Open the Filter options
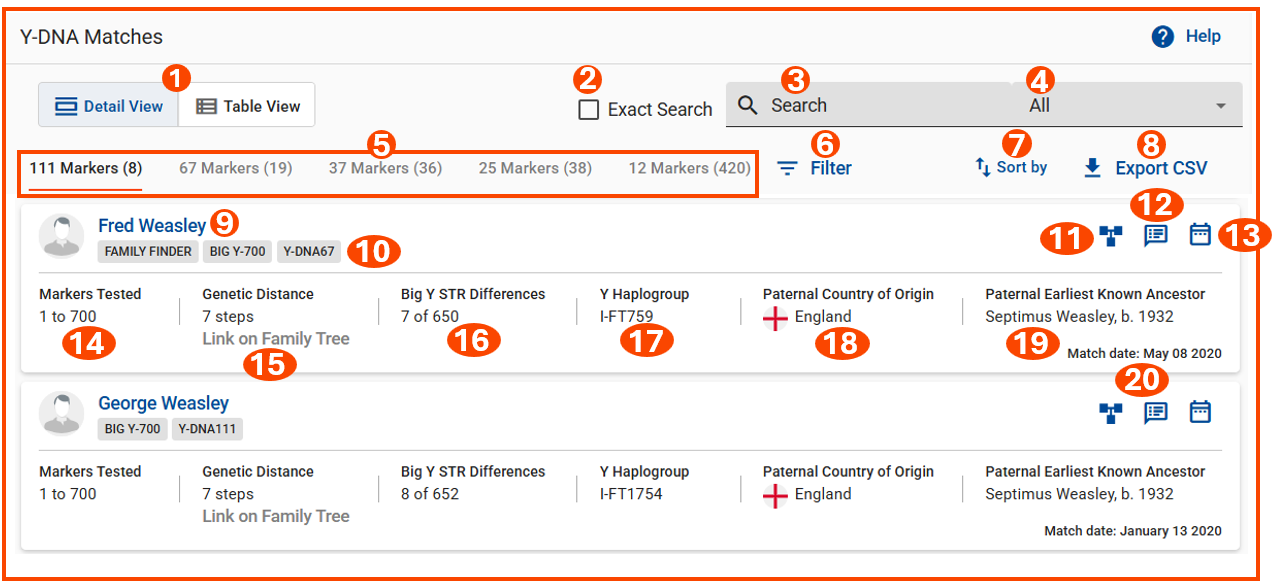The height and width of the screenshot is (588, 1278). click(815, 168)
